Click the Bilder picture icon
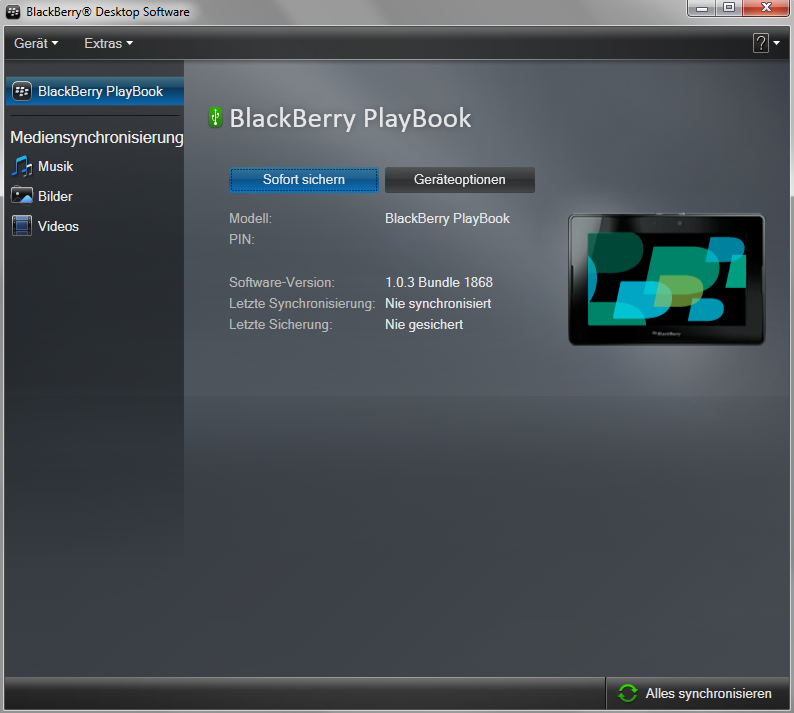794x713 pixels. [x=22, y=196]
